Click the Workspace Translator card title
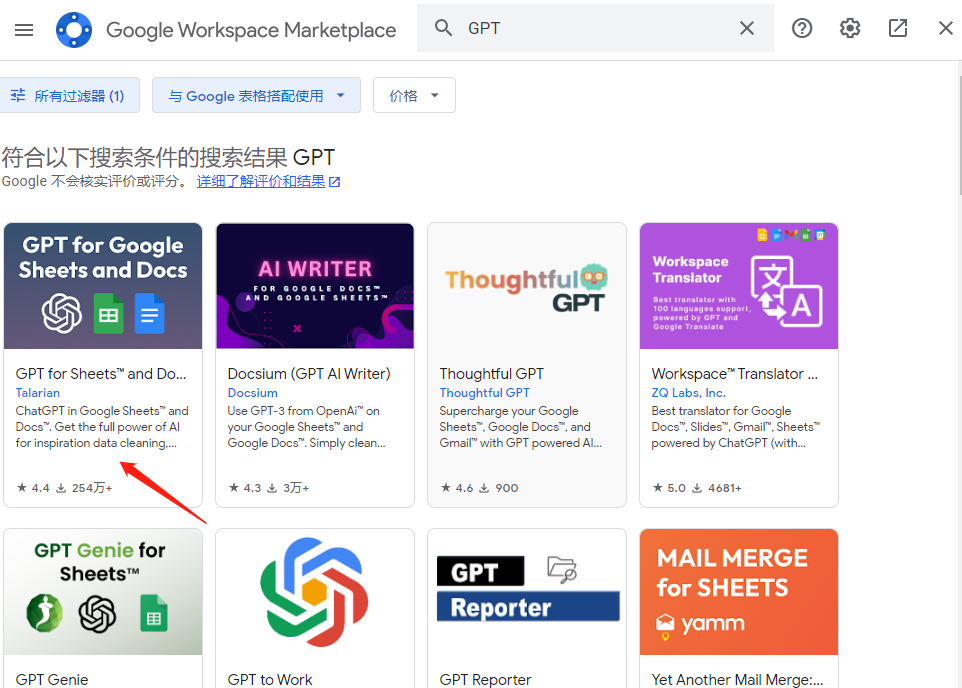Image resolution: width=962 pixels, height=688 pixels. [734, 374]
